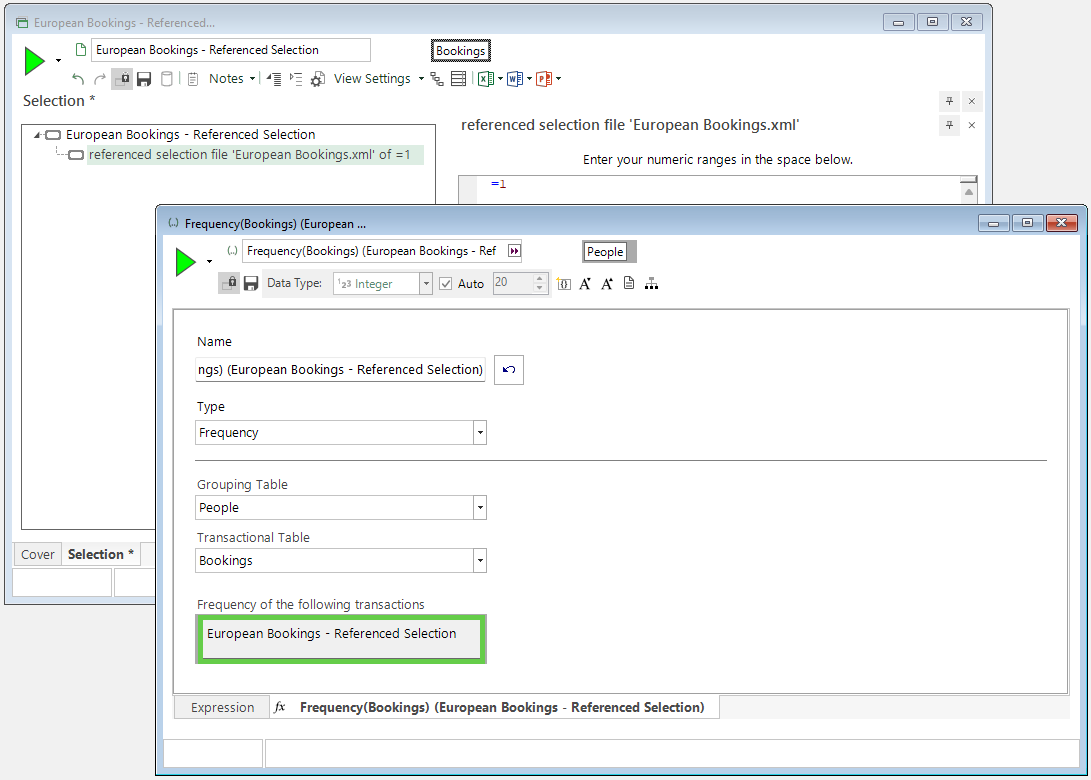The image size is (1091, 780).
Task: Open the View Settings dropdown
Action: pyautogui.click(x=421, y=79)
